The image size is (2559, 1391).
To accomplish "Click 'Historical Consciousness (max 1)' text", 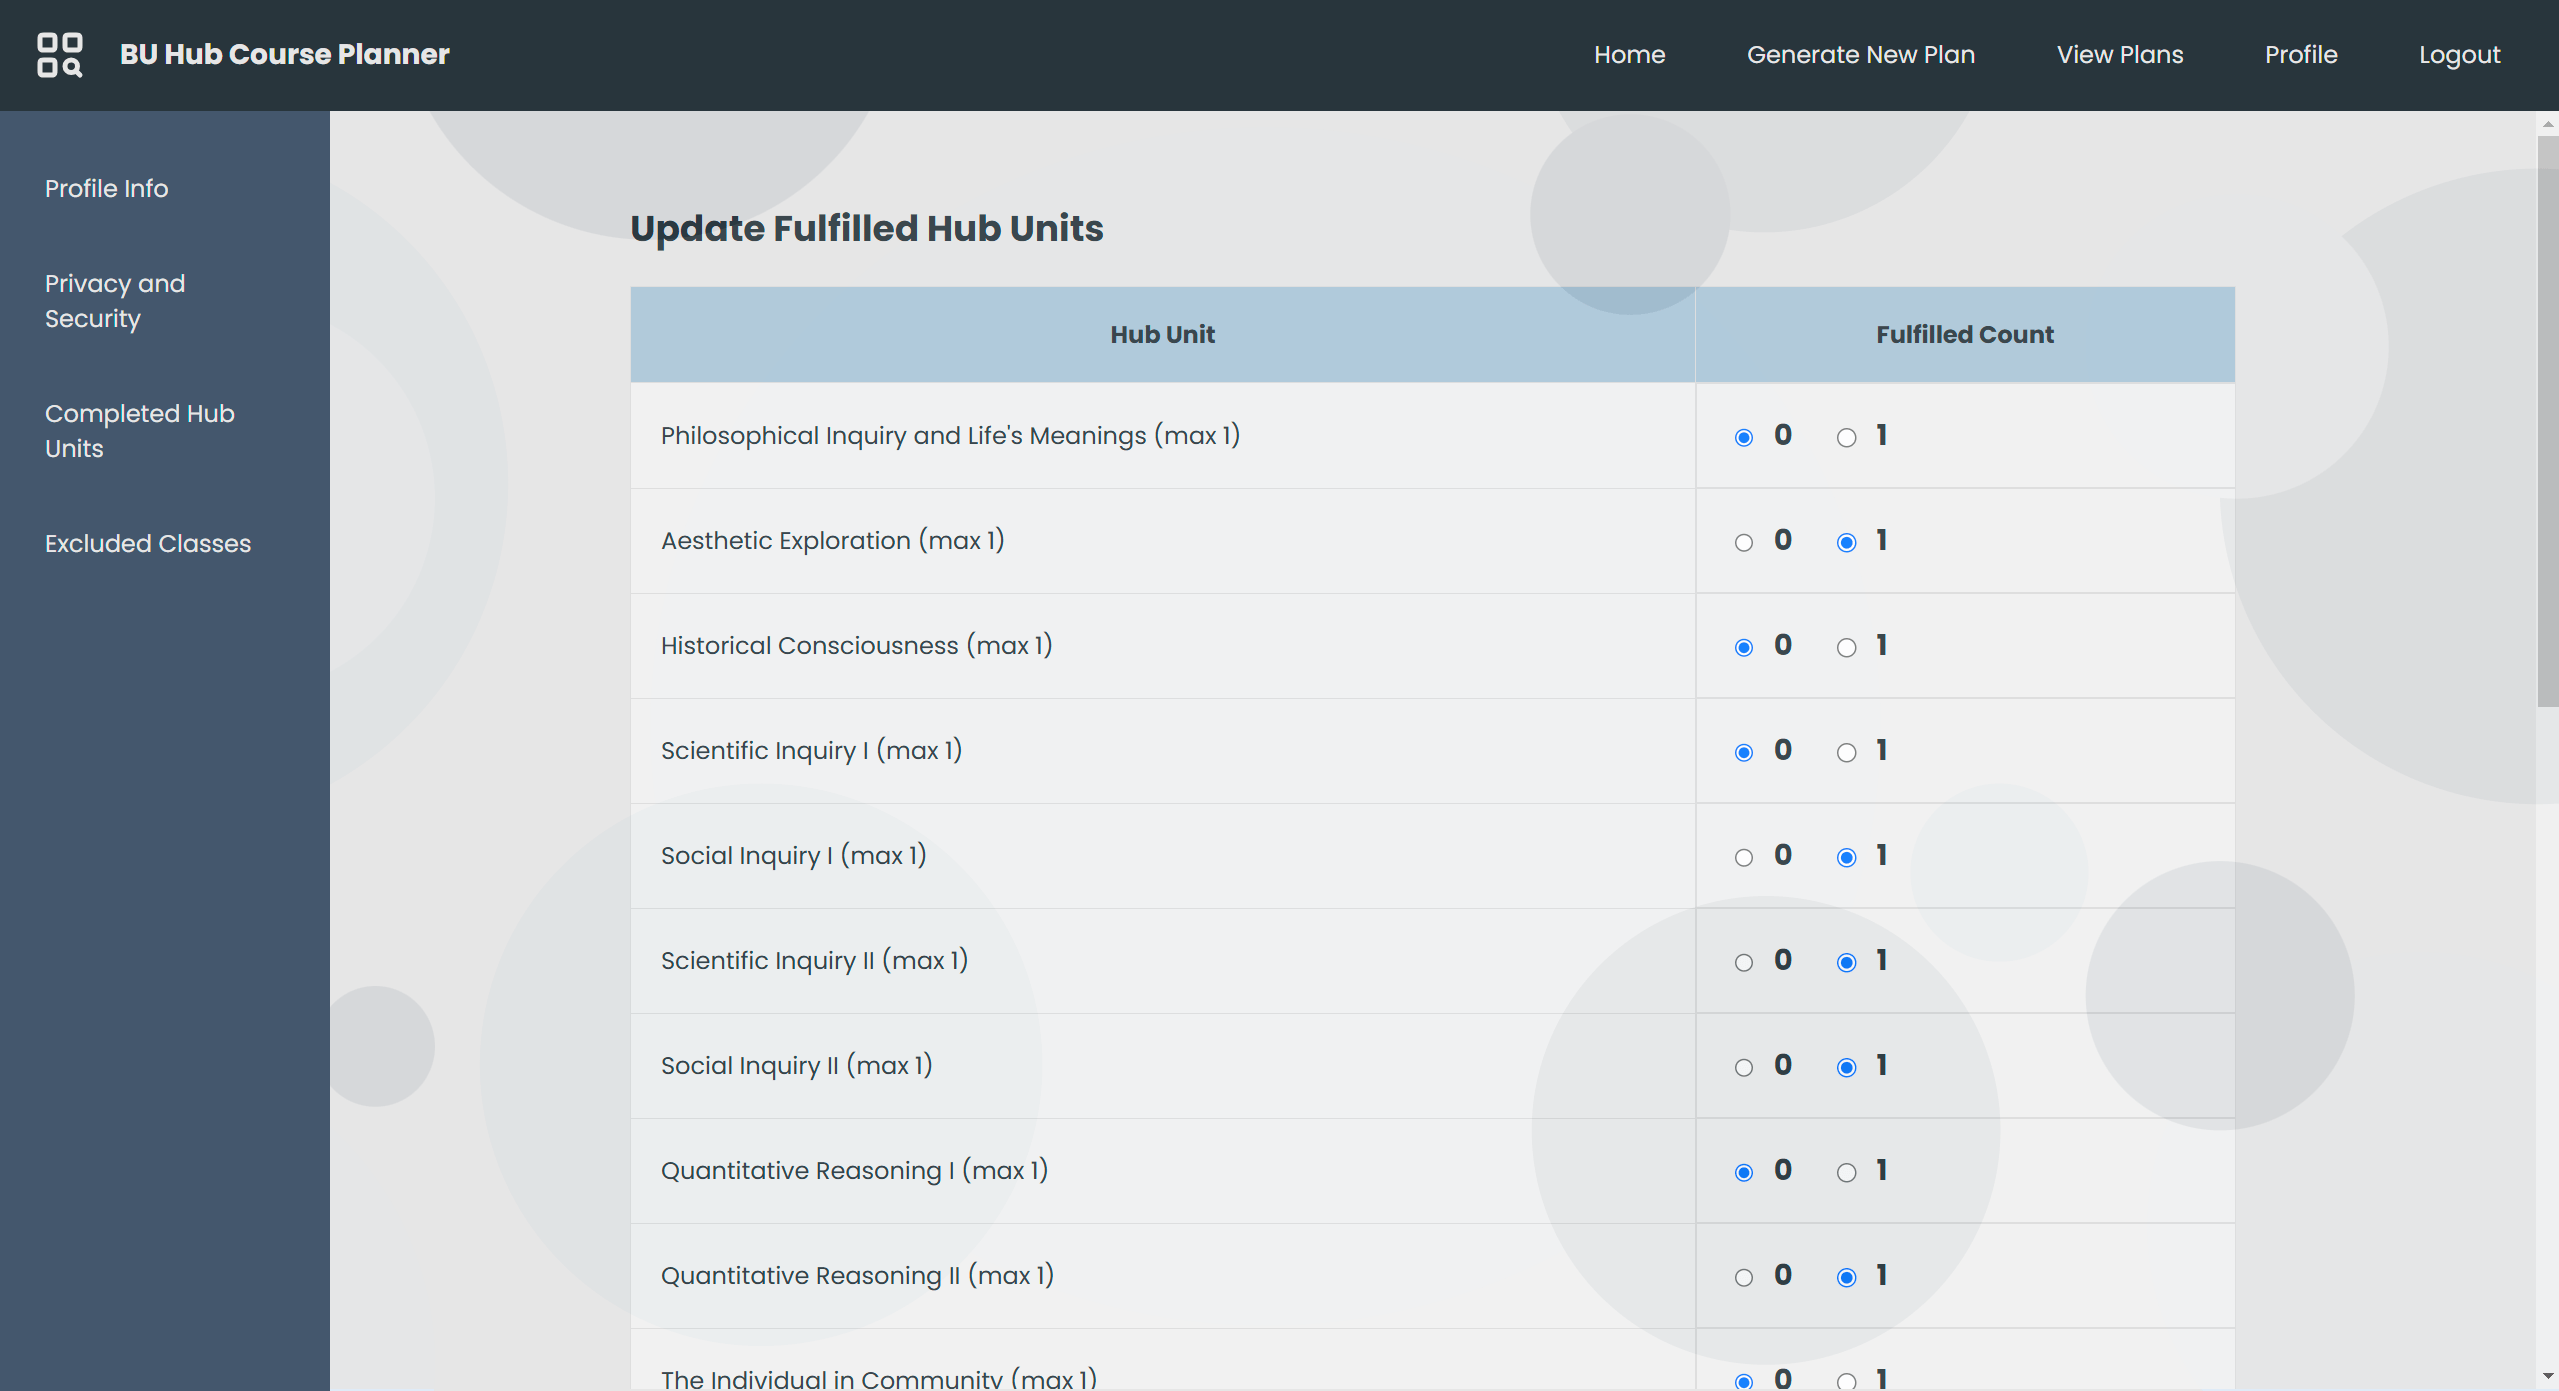I will (856, 646).
